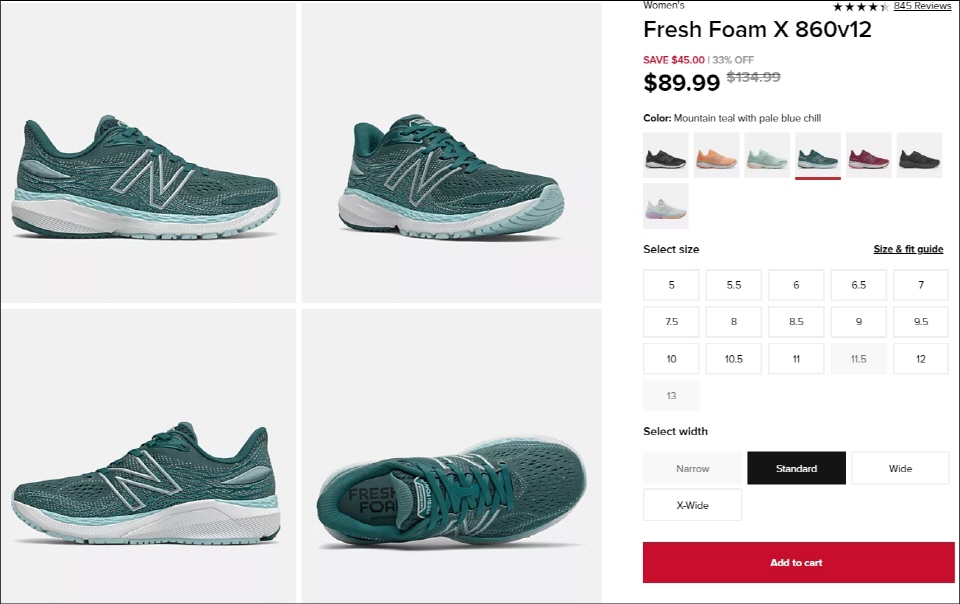This screenshot has width=960, height=604.
Task: Click the star rating icons
Action: pyautogui.click(x=860, y=6)
